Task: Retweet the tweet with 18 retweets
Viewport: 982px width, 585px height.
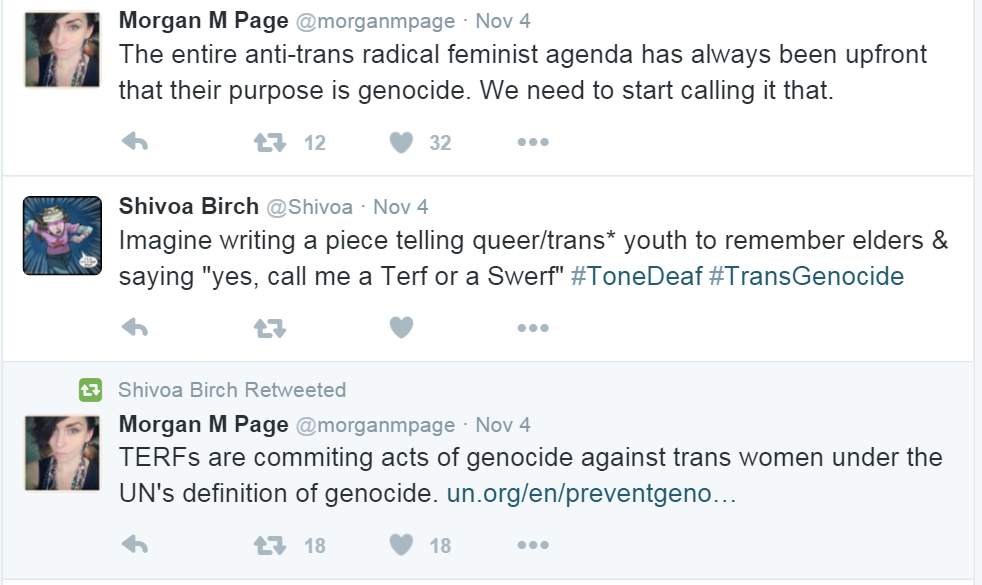Action: click(x=269, y=544)
